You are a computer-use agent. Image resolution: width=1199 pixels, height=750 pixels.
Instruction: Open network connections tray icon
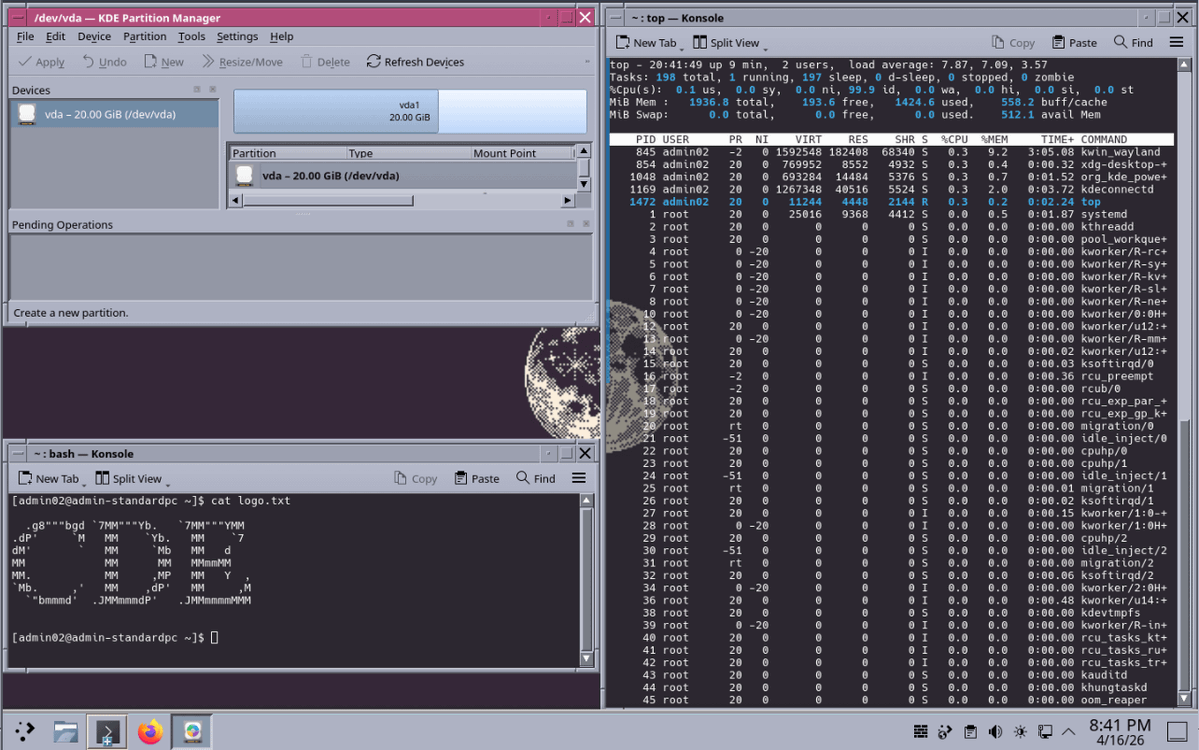(1045, 732)
